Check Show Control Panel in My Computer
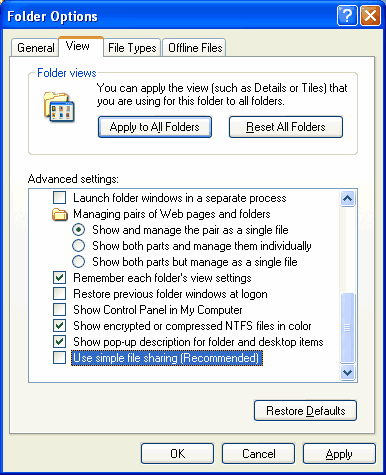Viewport: 386px width, 475px height. (x=60, y=310)
